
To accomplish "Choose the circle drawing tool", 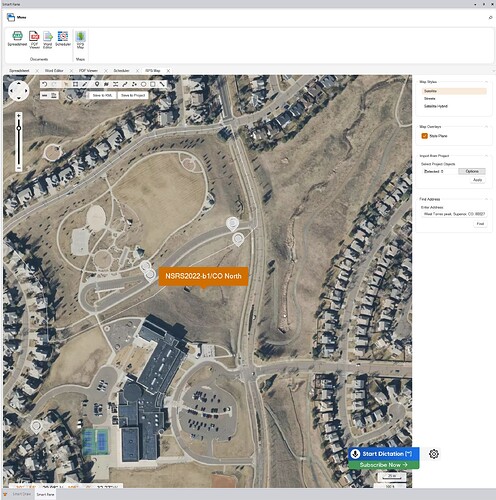I will tap(144, 84).
